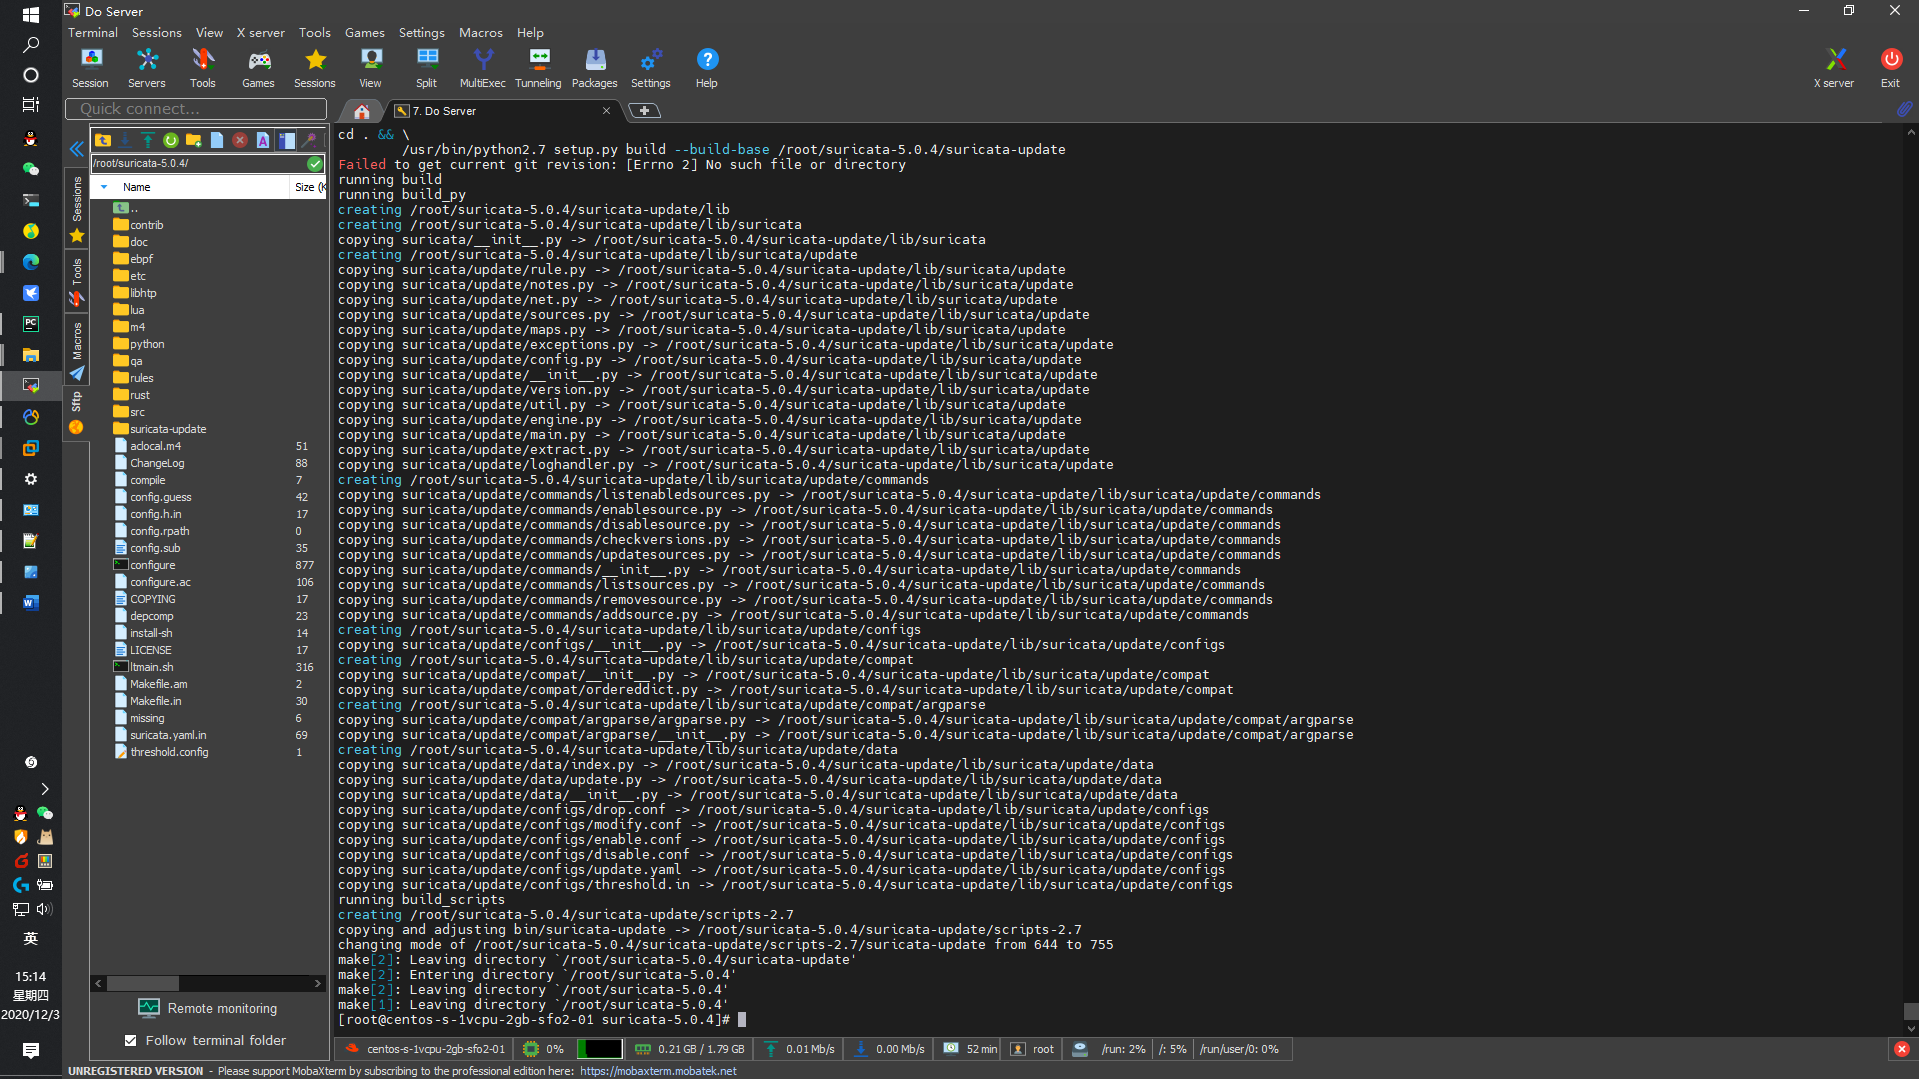1919x1079 pixels.
Task: Open the Settings gears icon
Action: 650,68
